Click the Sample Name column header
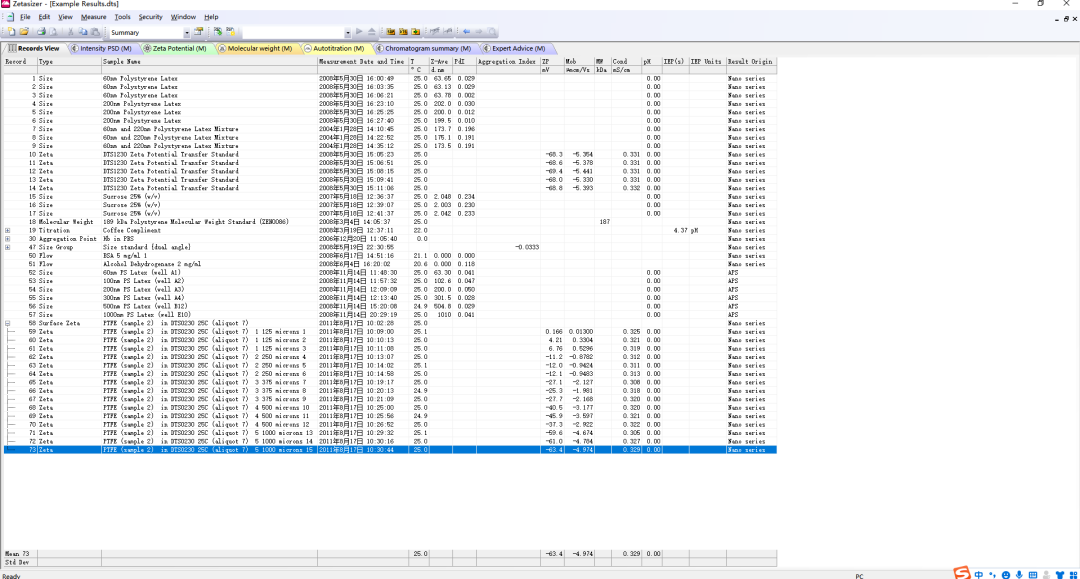Viewport: 1080px width, 579px height. [209, 61]
